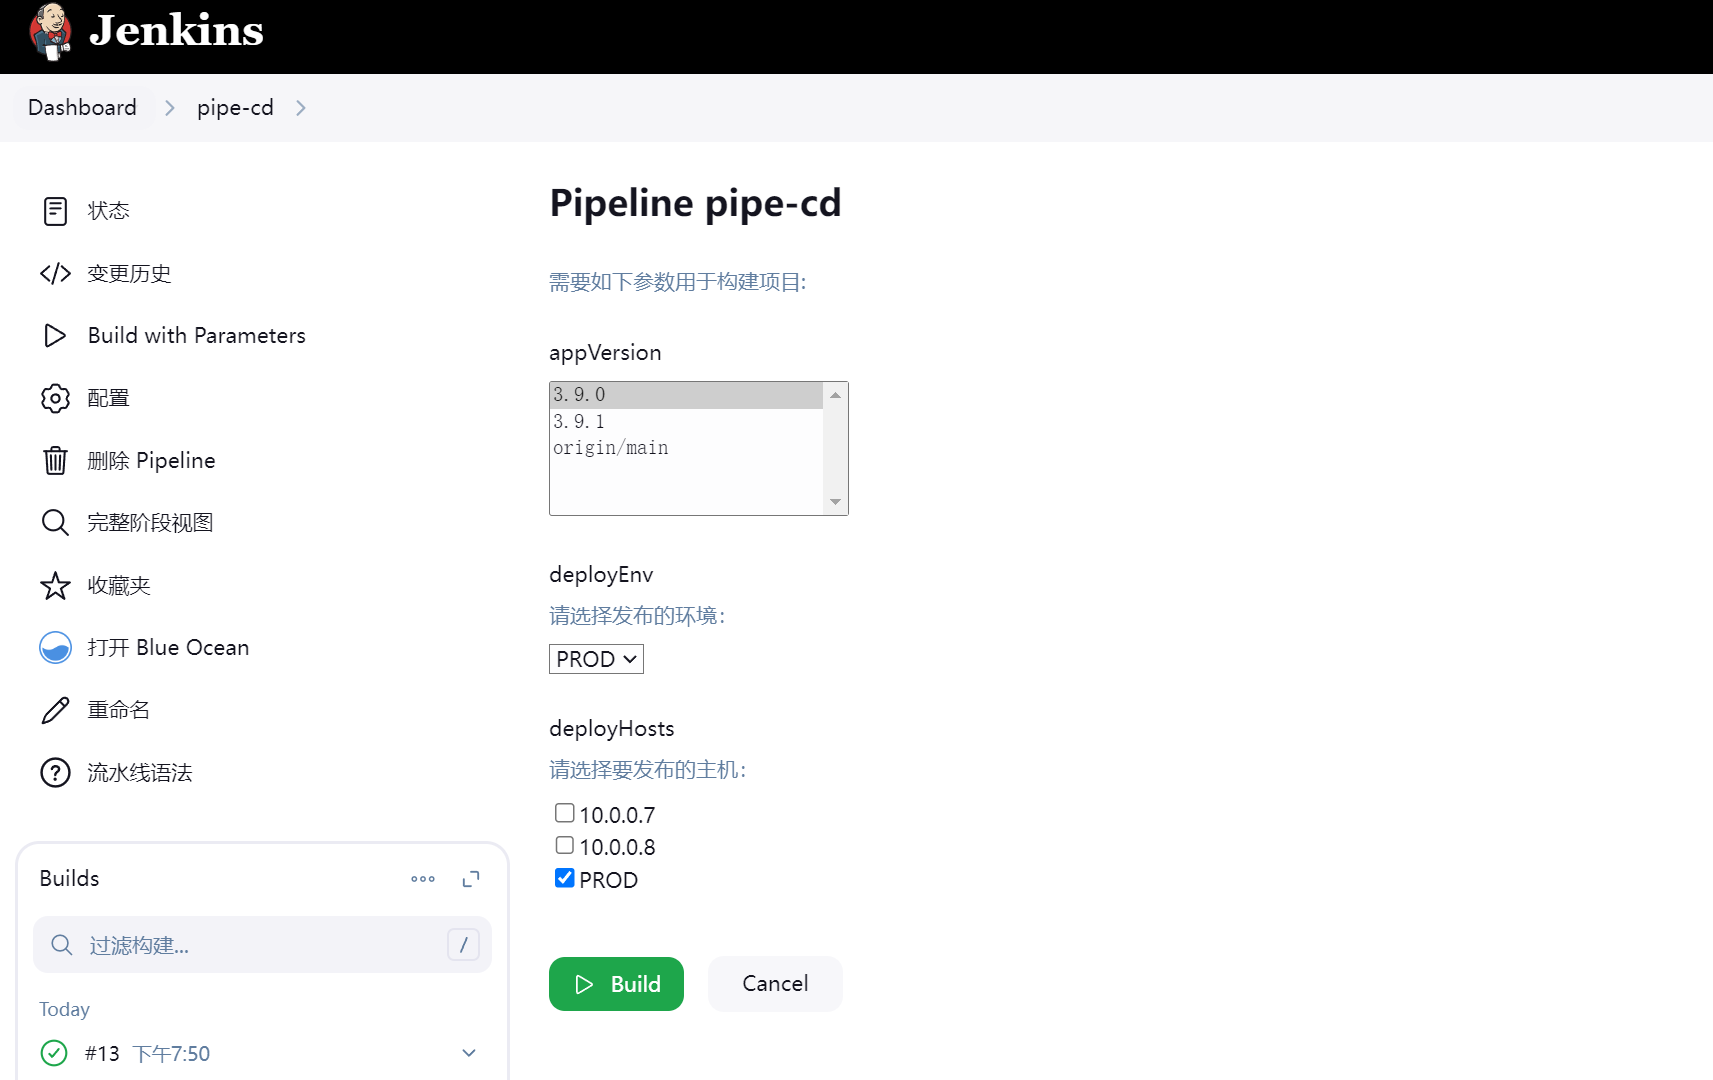Click the 删除 Pipeline trash icon

[55, 460]
